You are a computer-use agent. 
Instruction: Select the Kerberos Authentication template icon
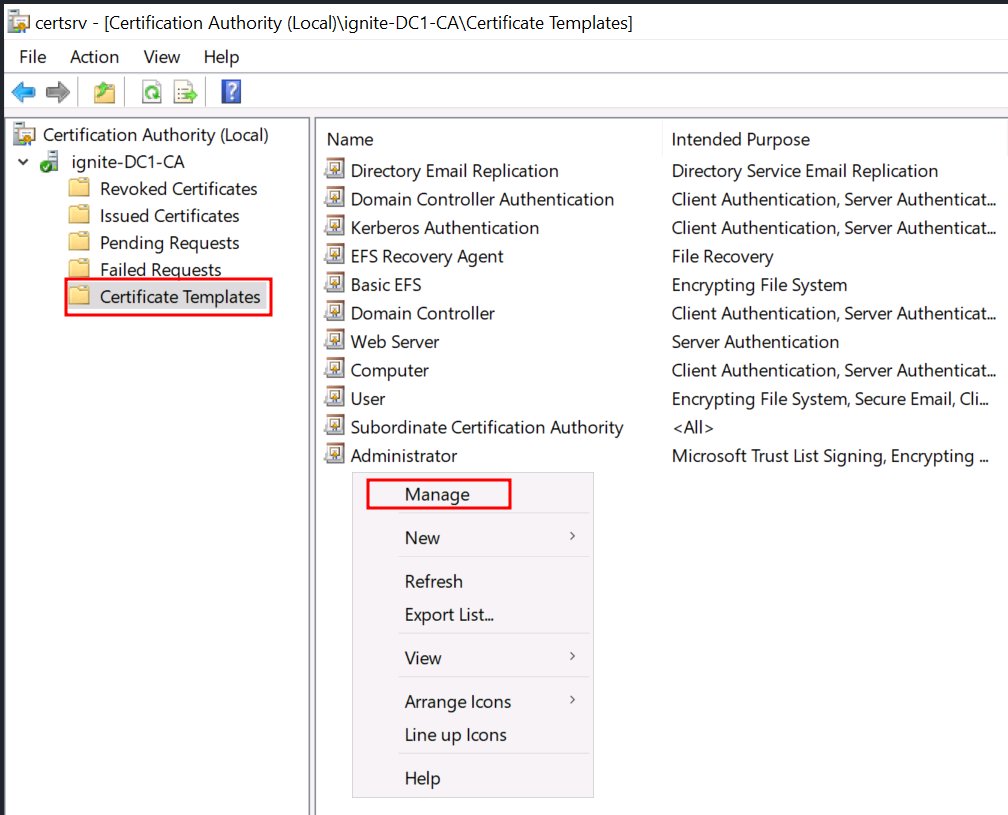click(333, 227)
